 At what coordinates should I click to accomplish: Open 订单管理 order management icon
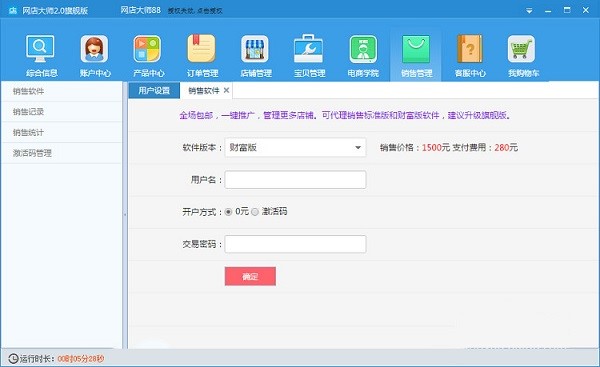(x=202, y=48)
